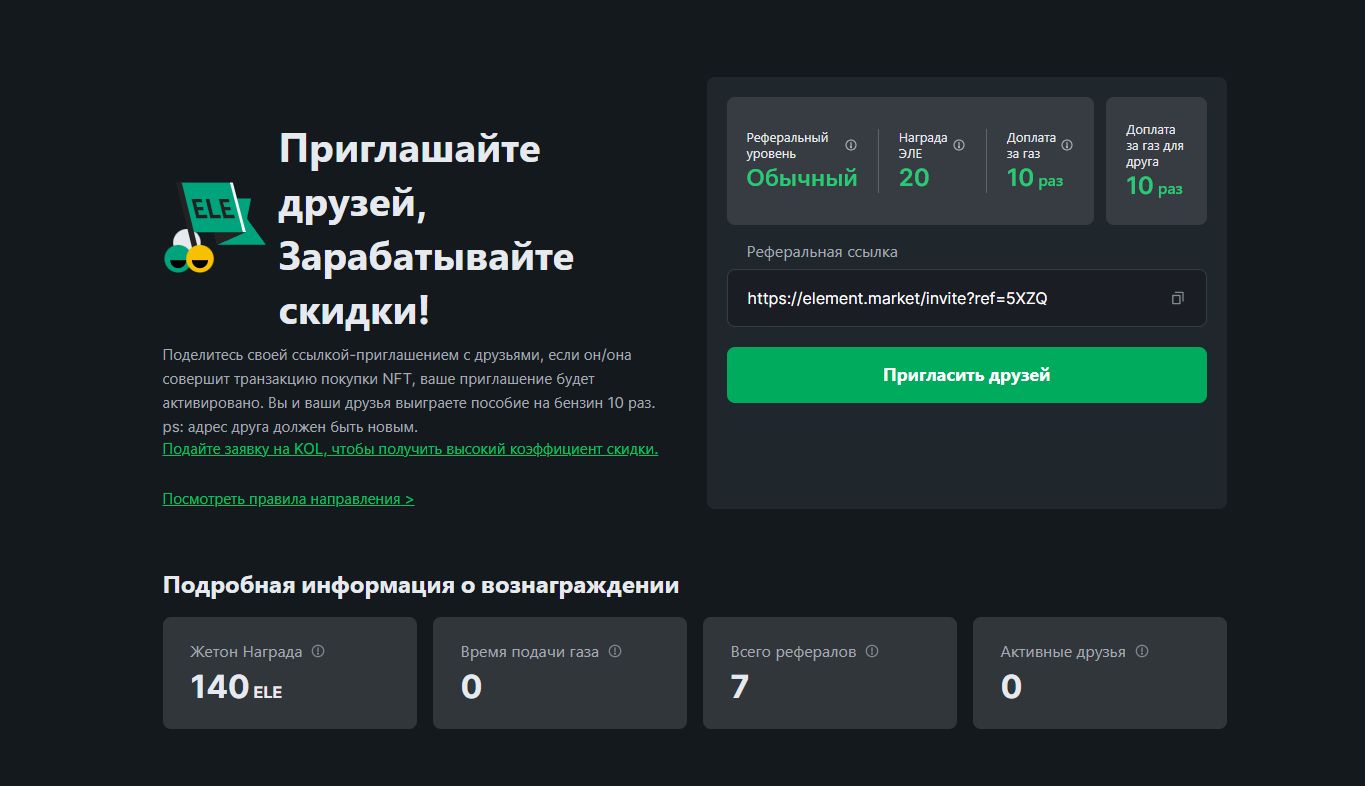Click the Всего рефералов count 7
The height and width of the screenshot is (786, 1365).
point(739,687)
